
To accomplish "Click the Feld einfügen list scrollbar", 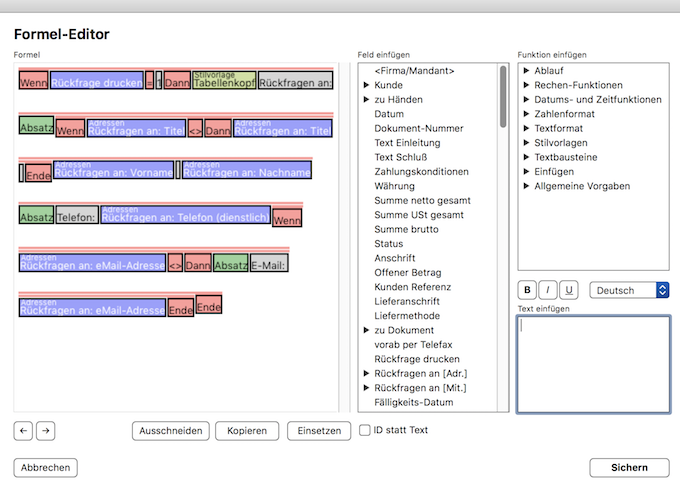I will click(503, 100).
